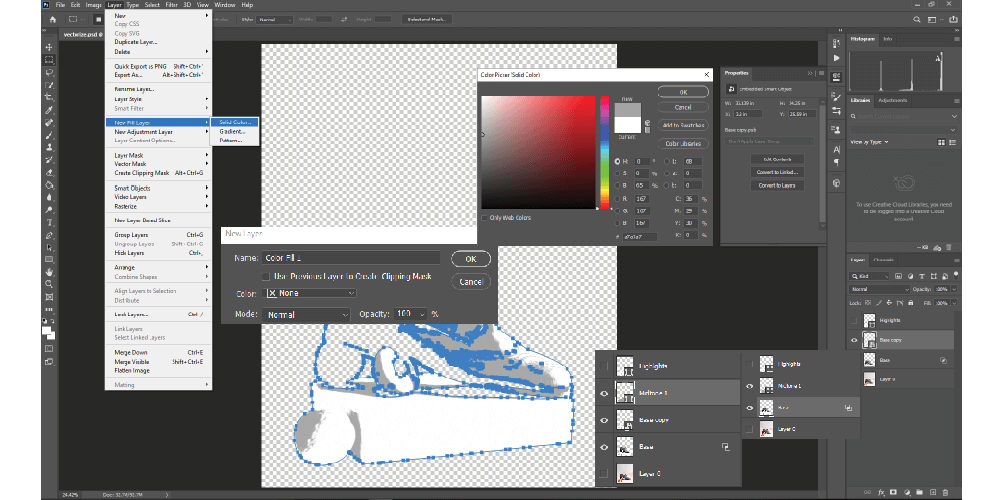Screen dimensions: 1000x500
Task: Switch to the Adjustments tab
Action: click(x=893, y=101)
